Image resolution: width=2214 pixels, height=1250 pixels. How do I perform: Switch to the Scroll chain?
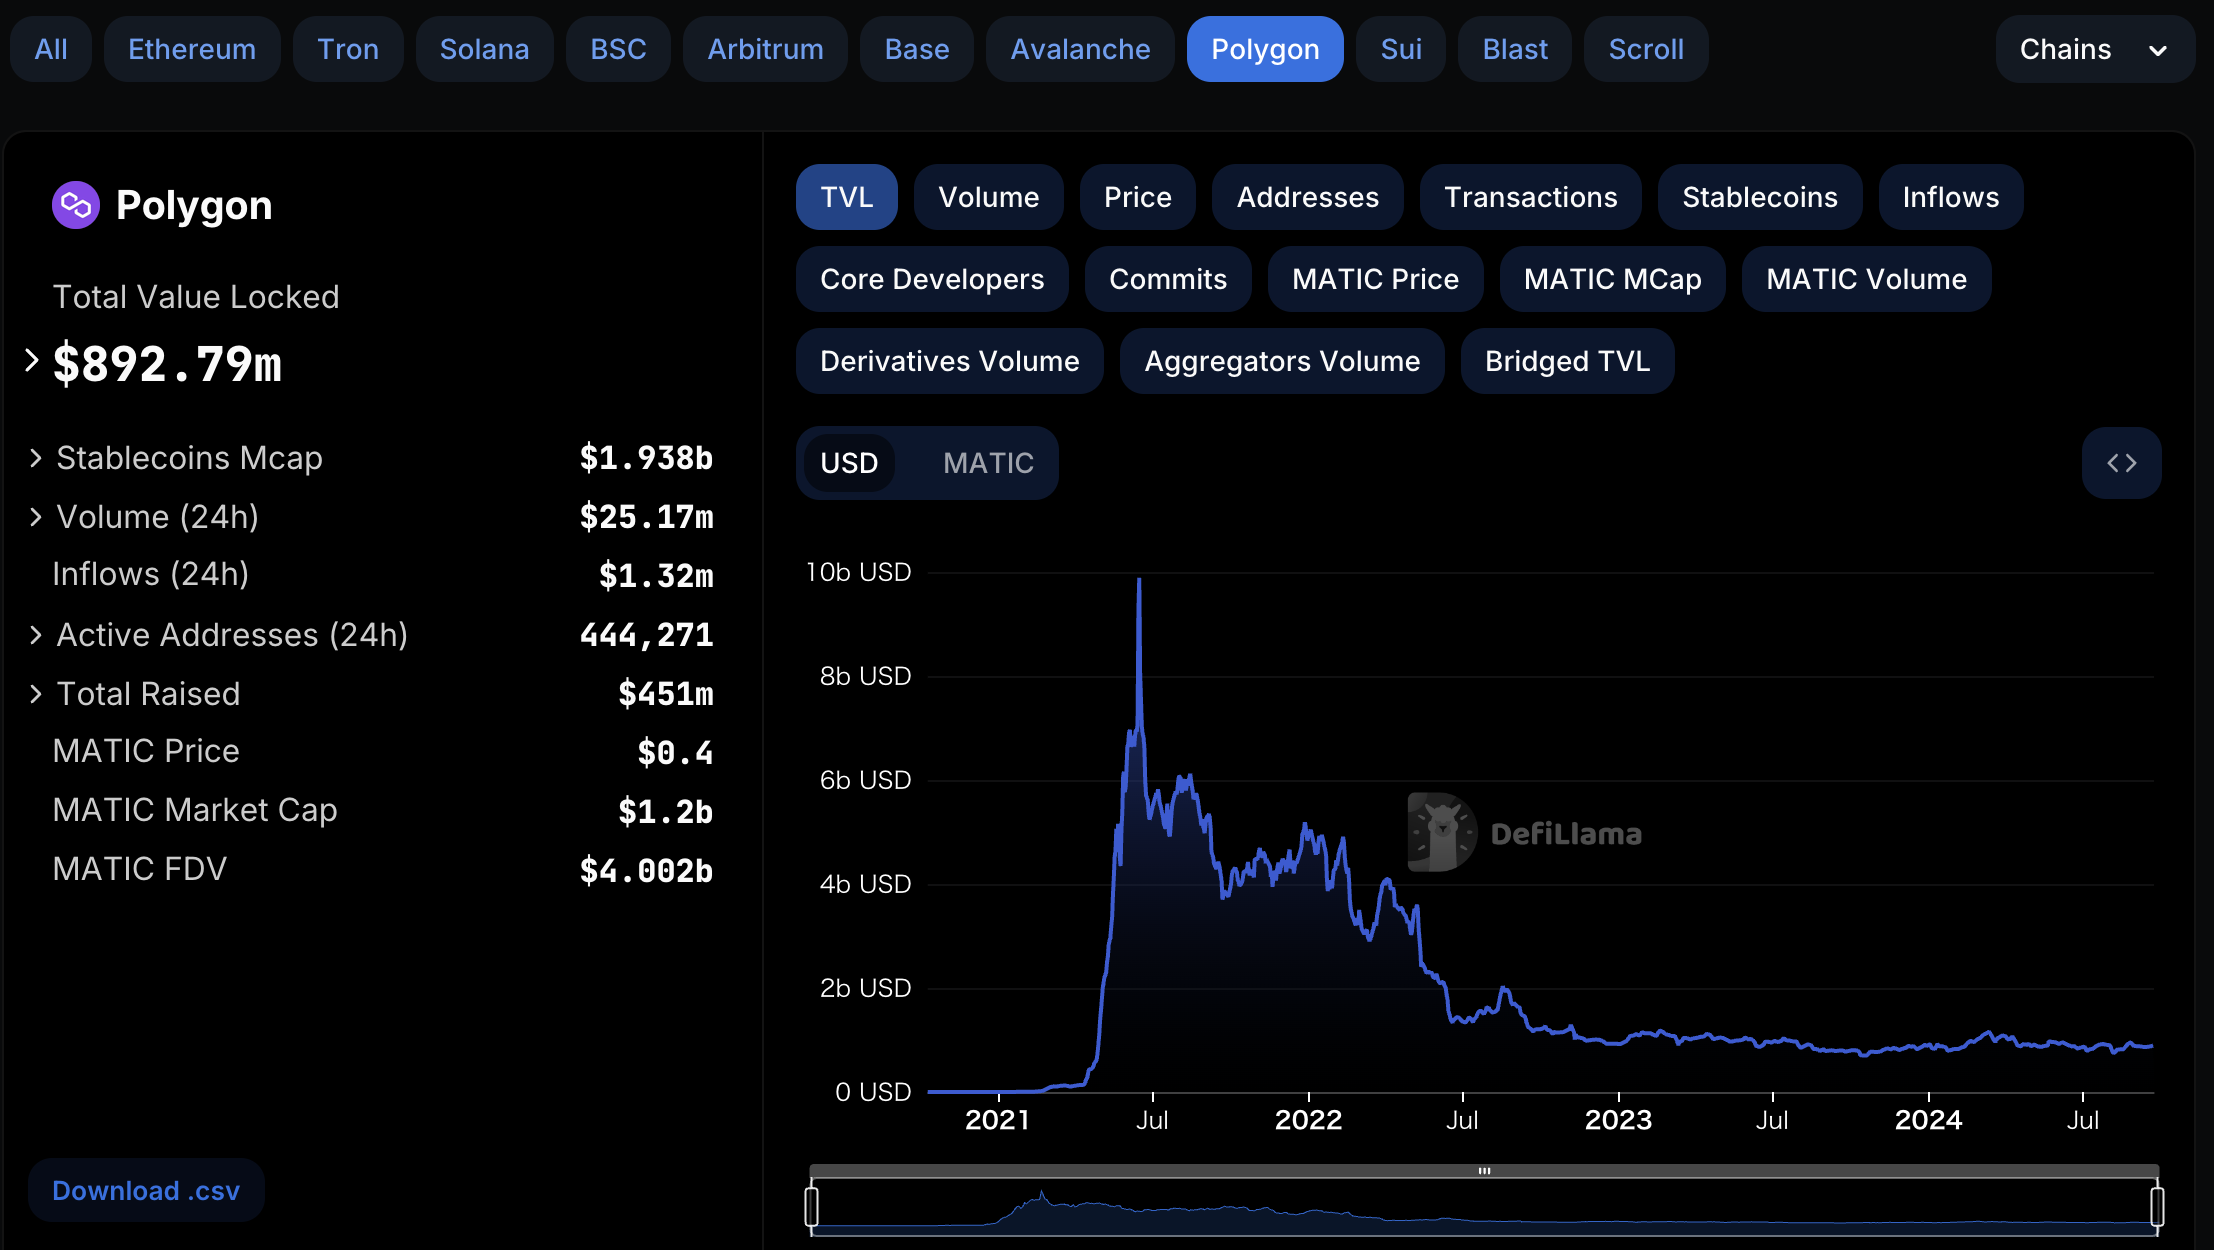click(x=1646, y=49)
